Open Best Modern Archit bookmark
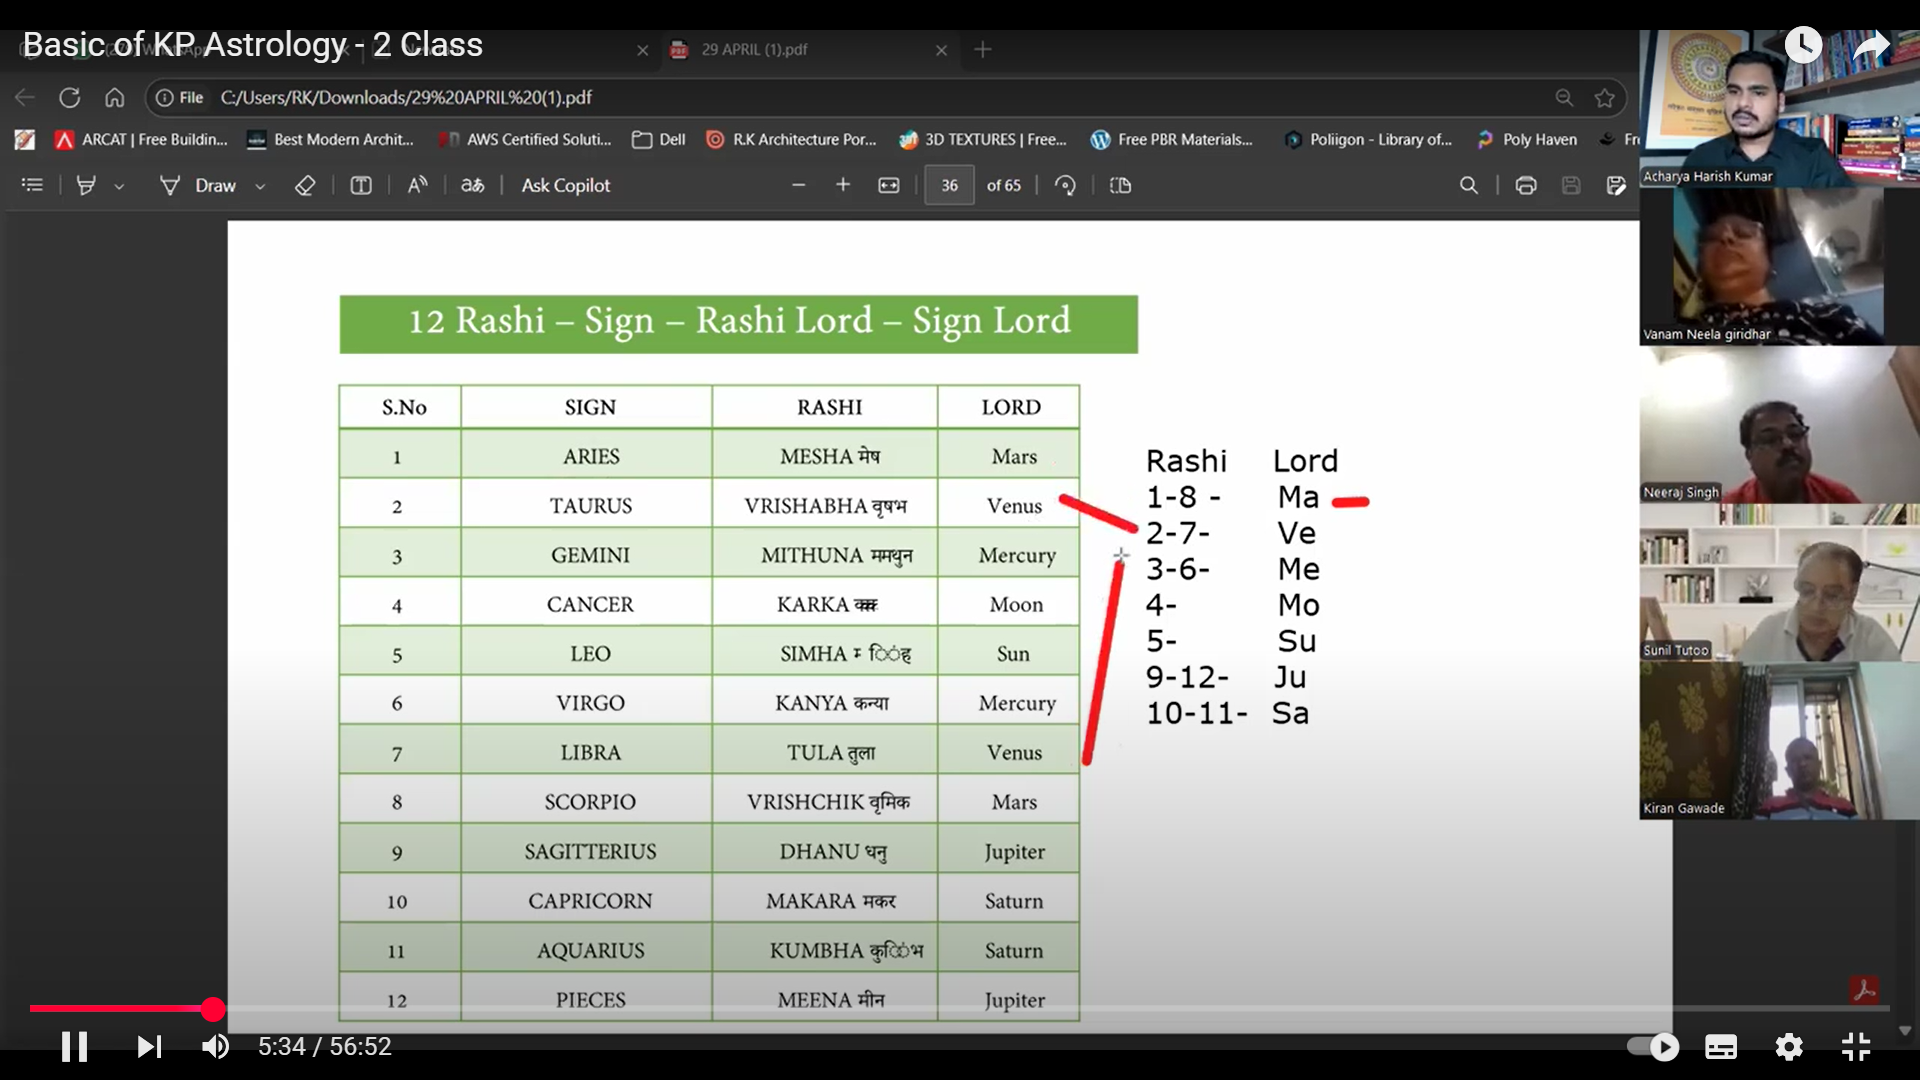This screenshot has height=1080, width=1920. pyautogui.click(x=331, y=140)
